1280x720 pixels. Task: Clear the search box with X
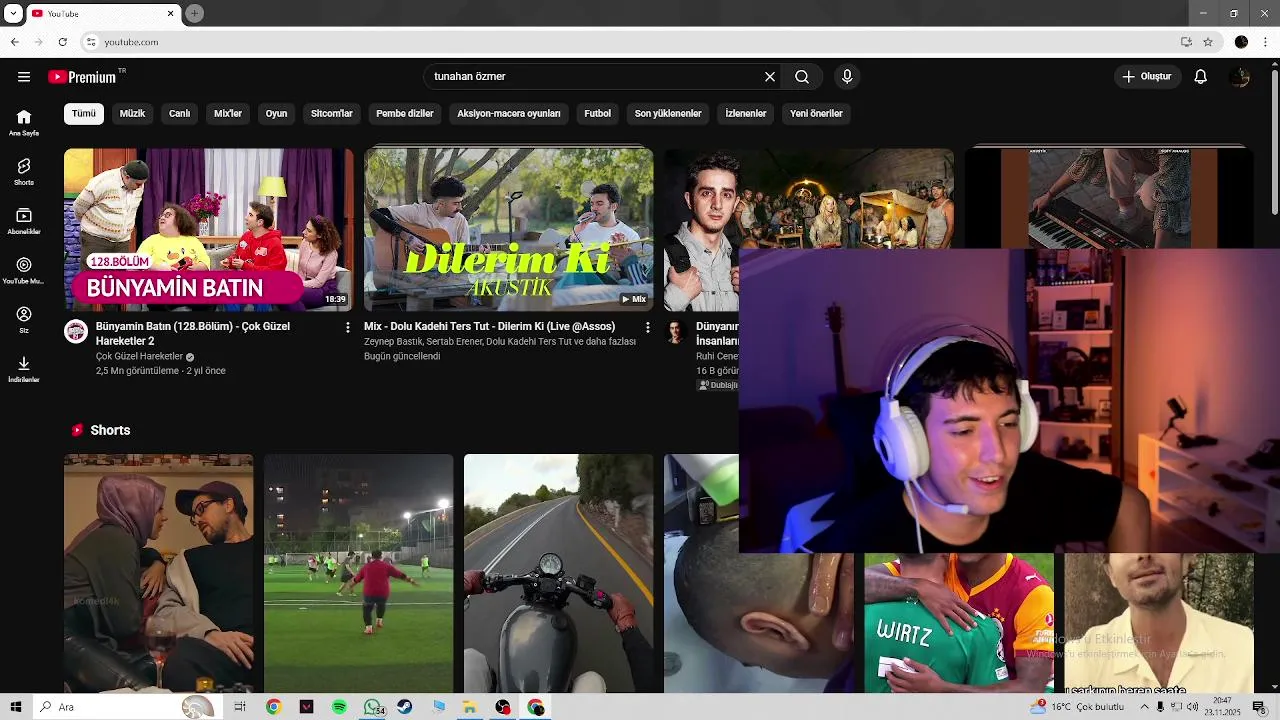click(x=770, y=77)
